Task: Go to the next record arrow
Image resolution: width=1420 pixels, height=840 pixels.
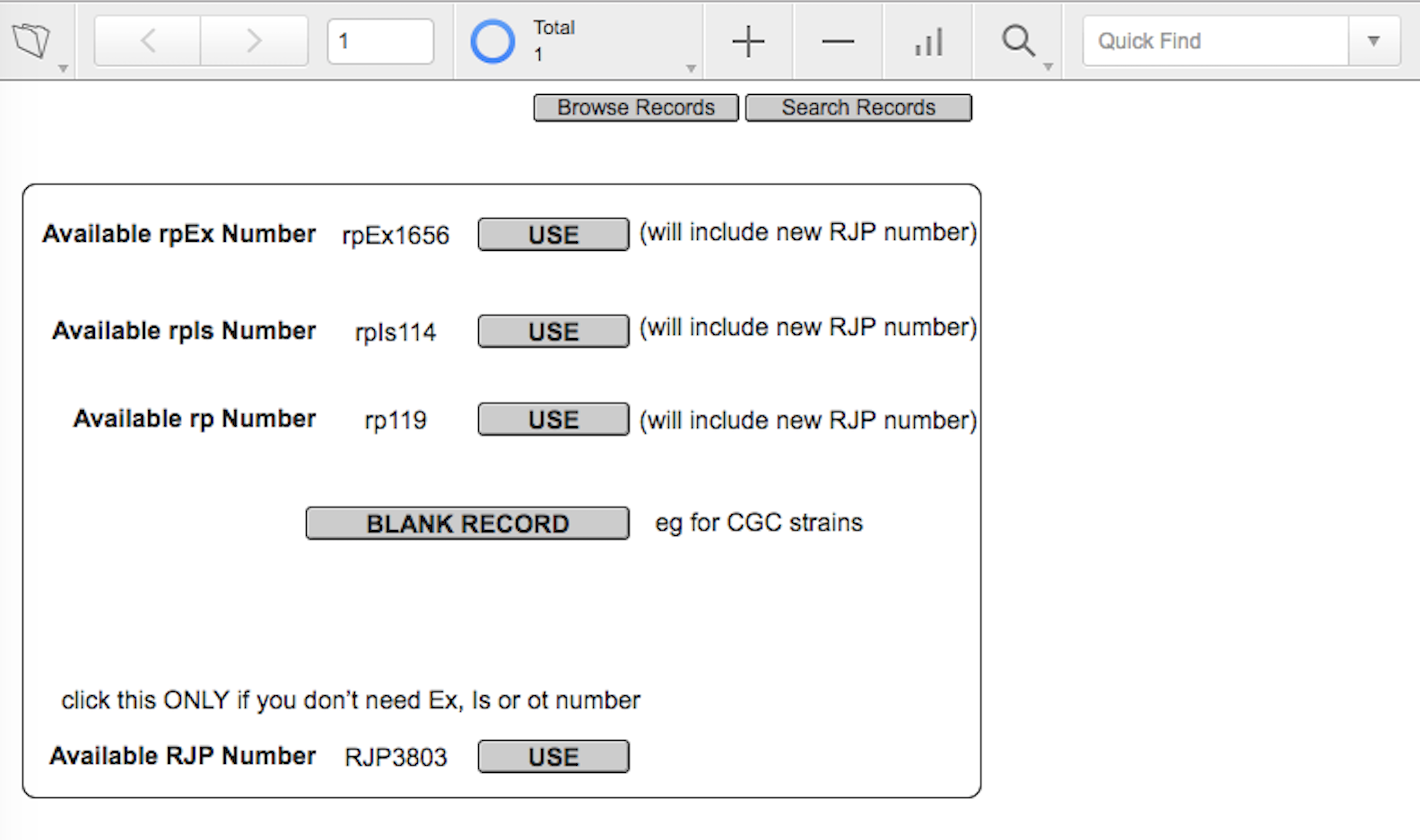Action: pos(254,41)
